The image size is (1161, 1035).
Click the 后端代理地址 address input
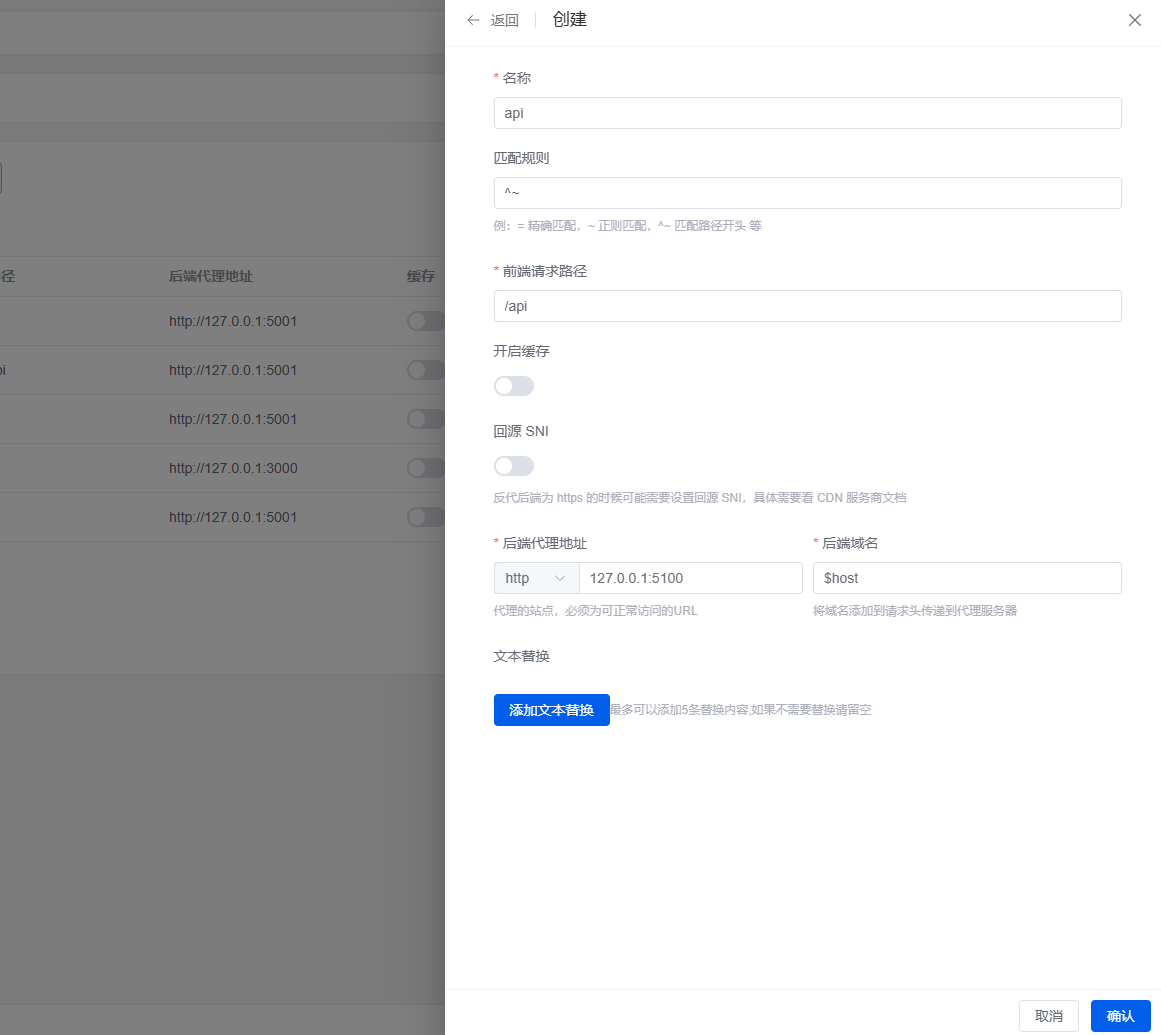pos(690,578)
